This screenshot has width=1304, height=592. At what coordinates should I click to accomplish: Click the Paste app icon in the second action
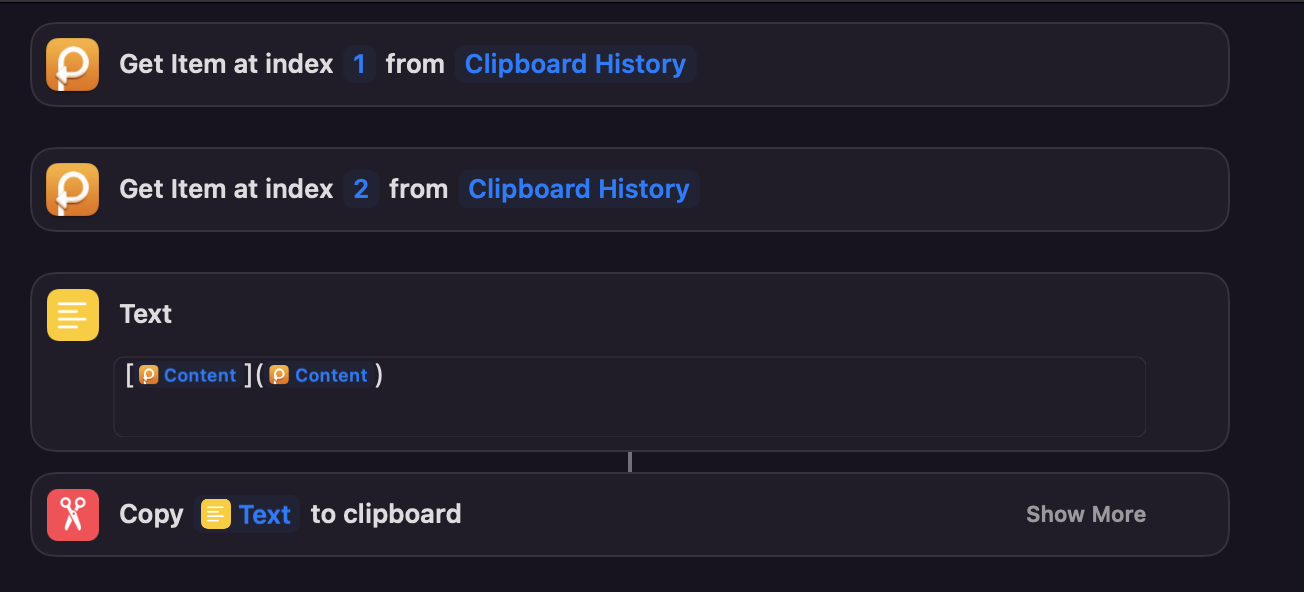point(72,189)
